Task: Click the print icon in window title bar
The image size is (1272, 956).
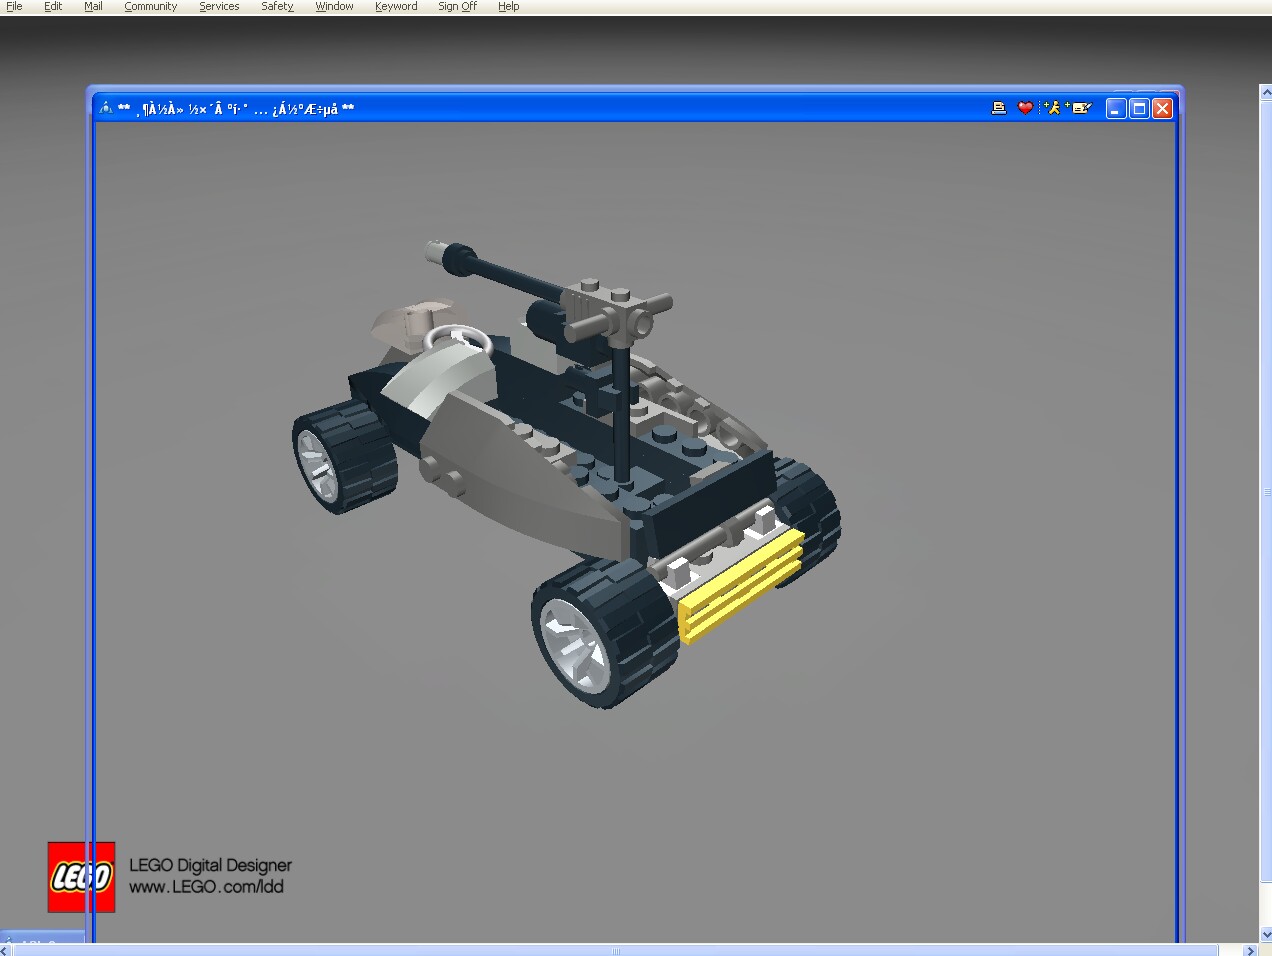Action: (998, 108)
